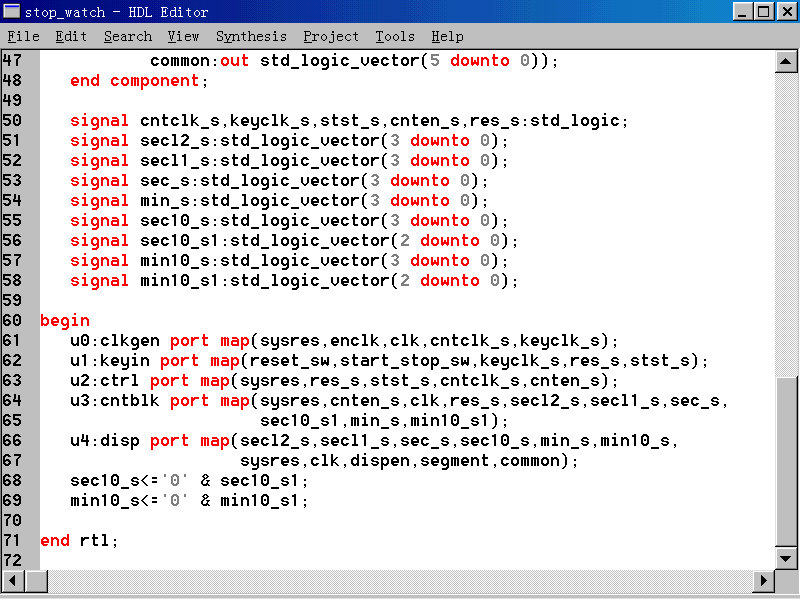This screenshot has height=600, width=800.
Task: Place cursor on 'end rtl;' line
Action: pyautogui.click(x=79, y=541)
